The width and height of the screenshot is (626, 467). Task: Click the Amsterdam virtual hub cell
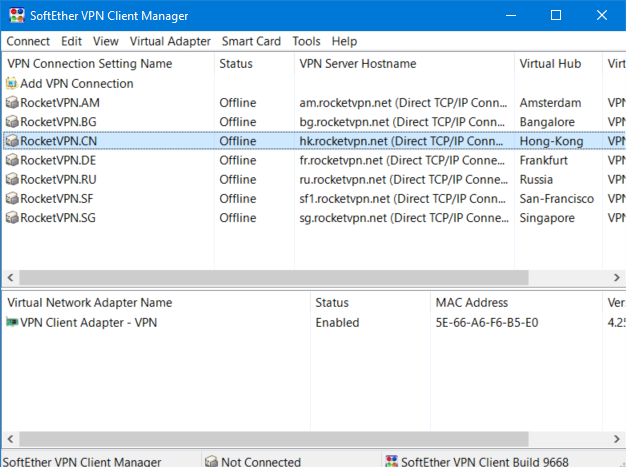[x=550, y=103]
